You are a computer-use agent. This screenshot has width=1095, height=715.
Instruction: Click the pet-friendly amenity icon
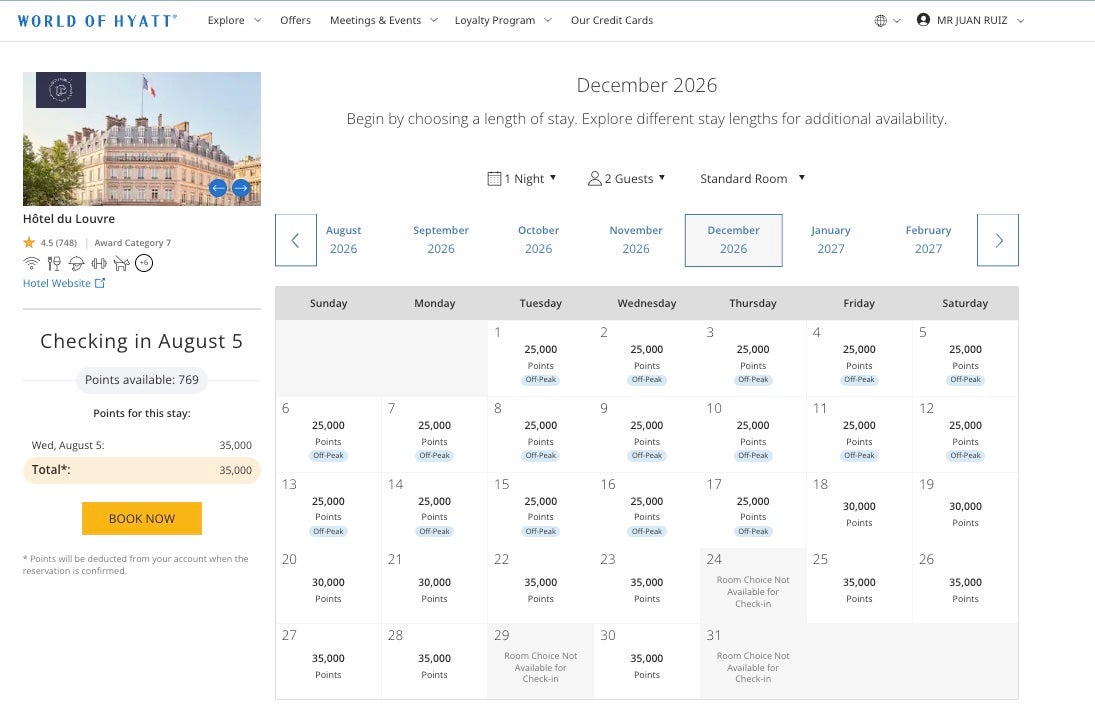coord(121,263)
